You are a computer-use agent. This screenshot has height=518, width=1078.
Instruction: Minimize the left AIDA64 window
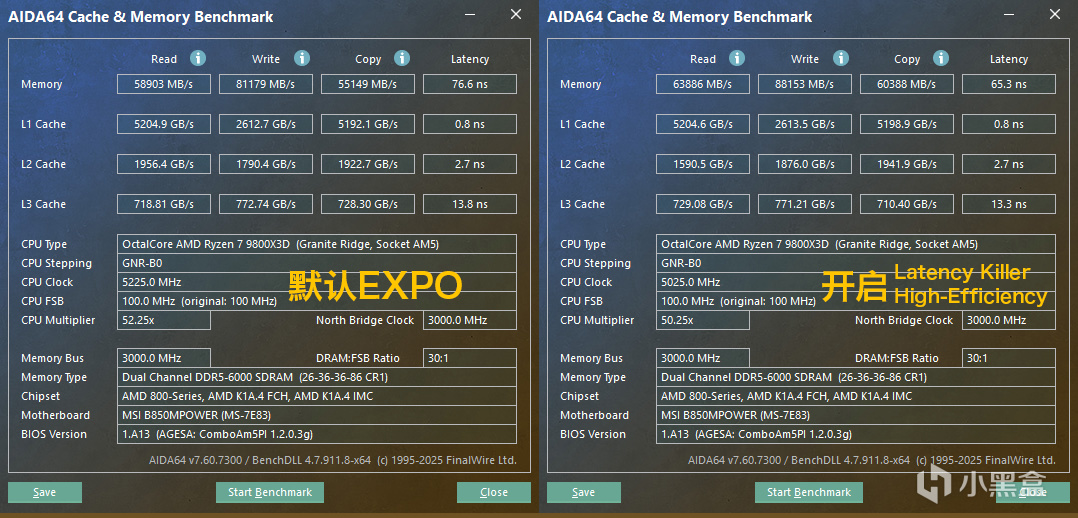coord(470,14)
